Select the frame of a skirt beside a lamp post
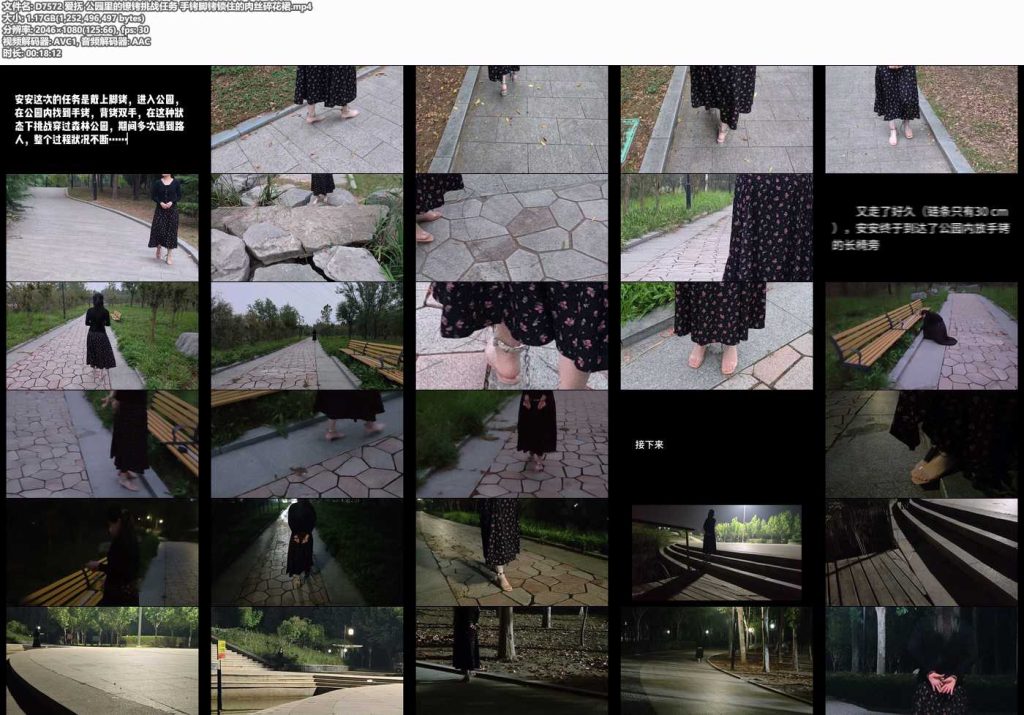 click(x=716, y=227)
